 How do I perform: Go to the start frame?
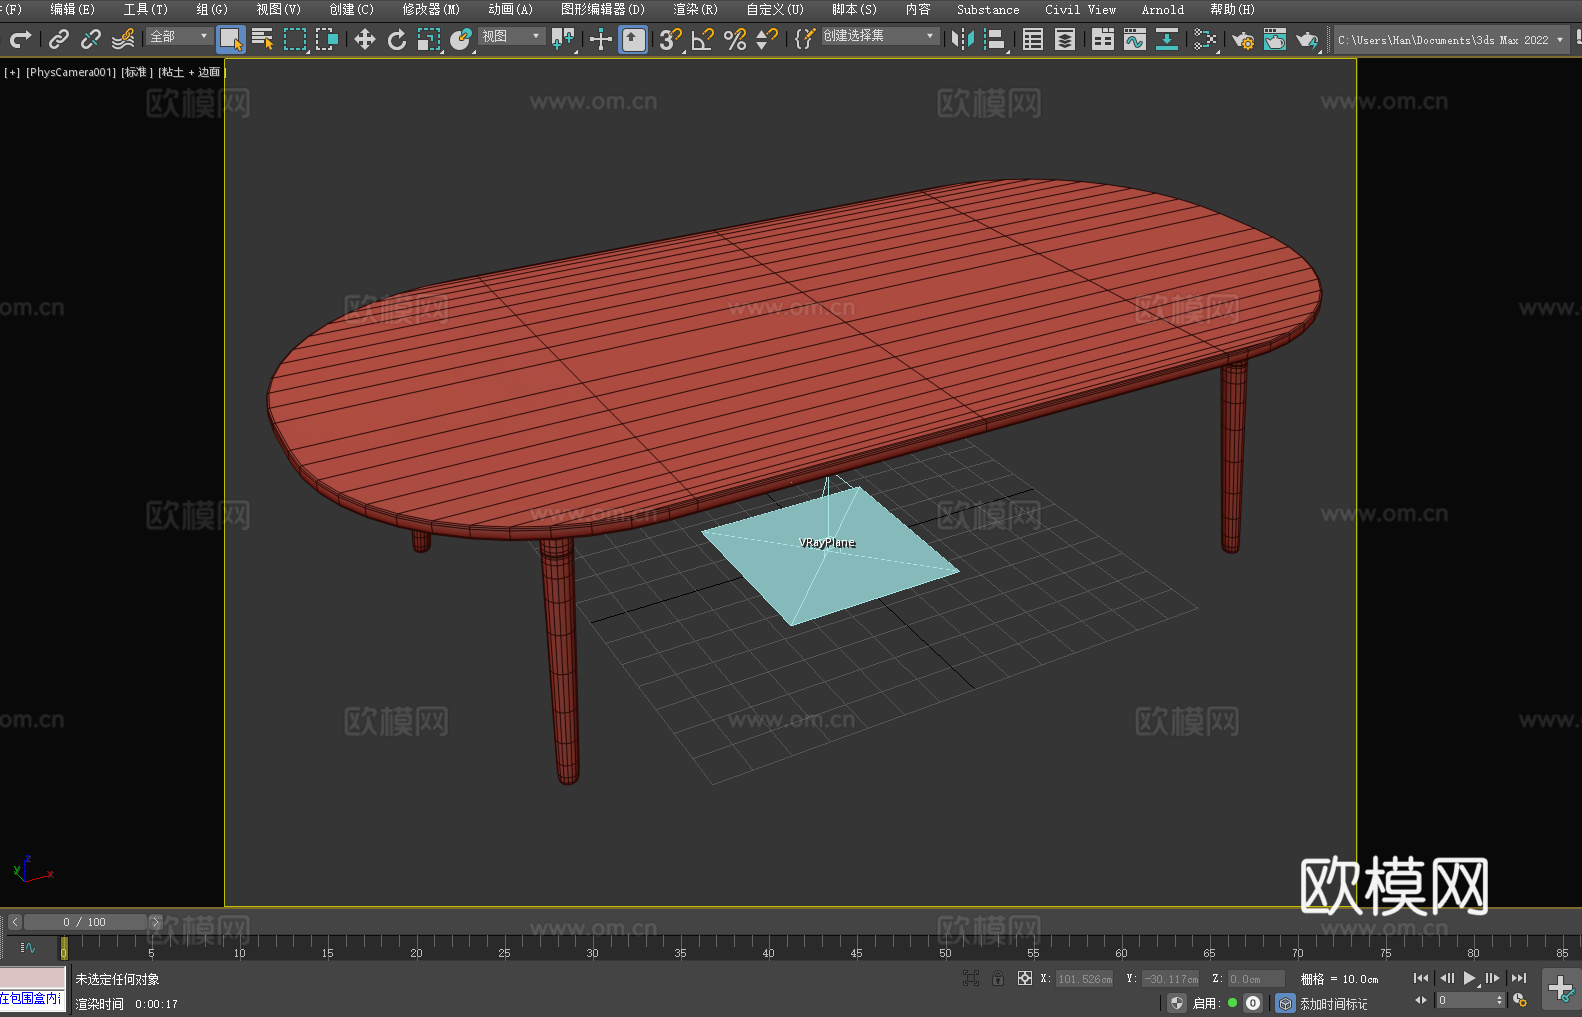pyautogui.click(x=1420, y=978)
